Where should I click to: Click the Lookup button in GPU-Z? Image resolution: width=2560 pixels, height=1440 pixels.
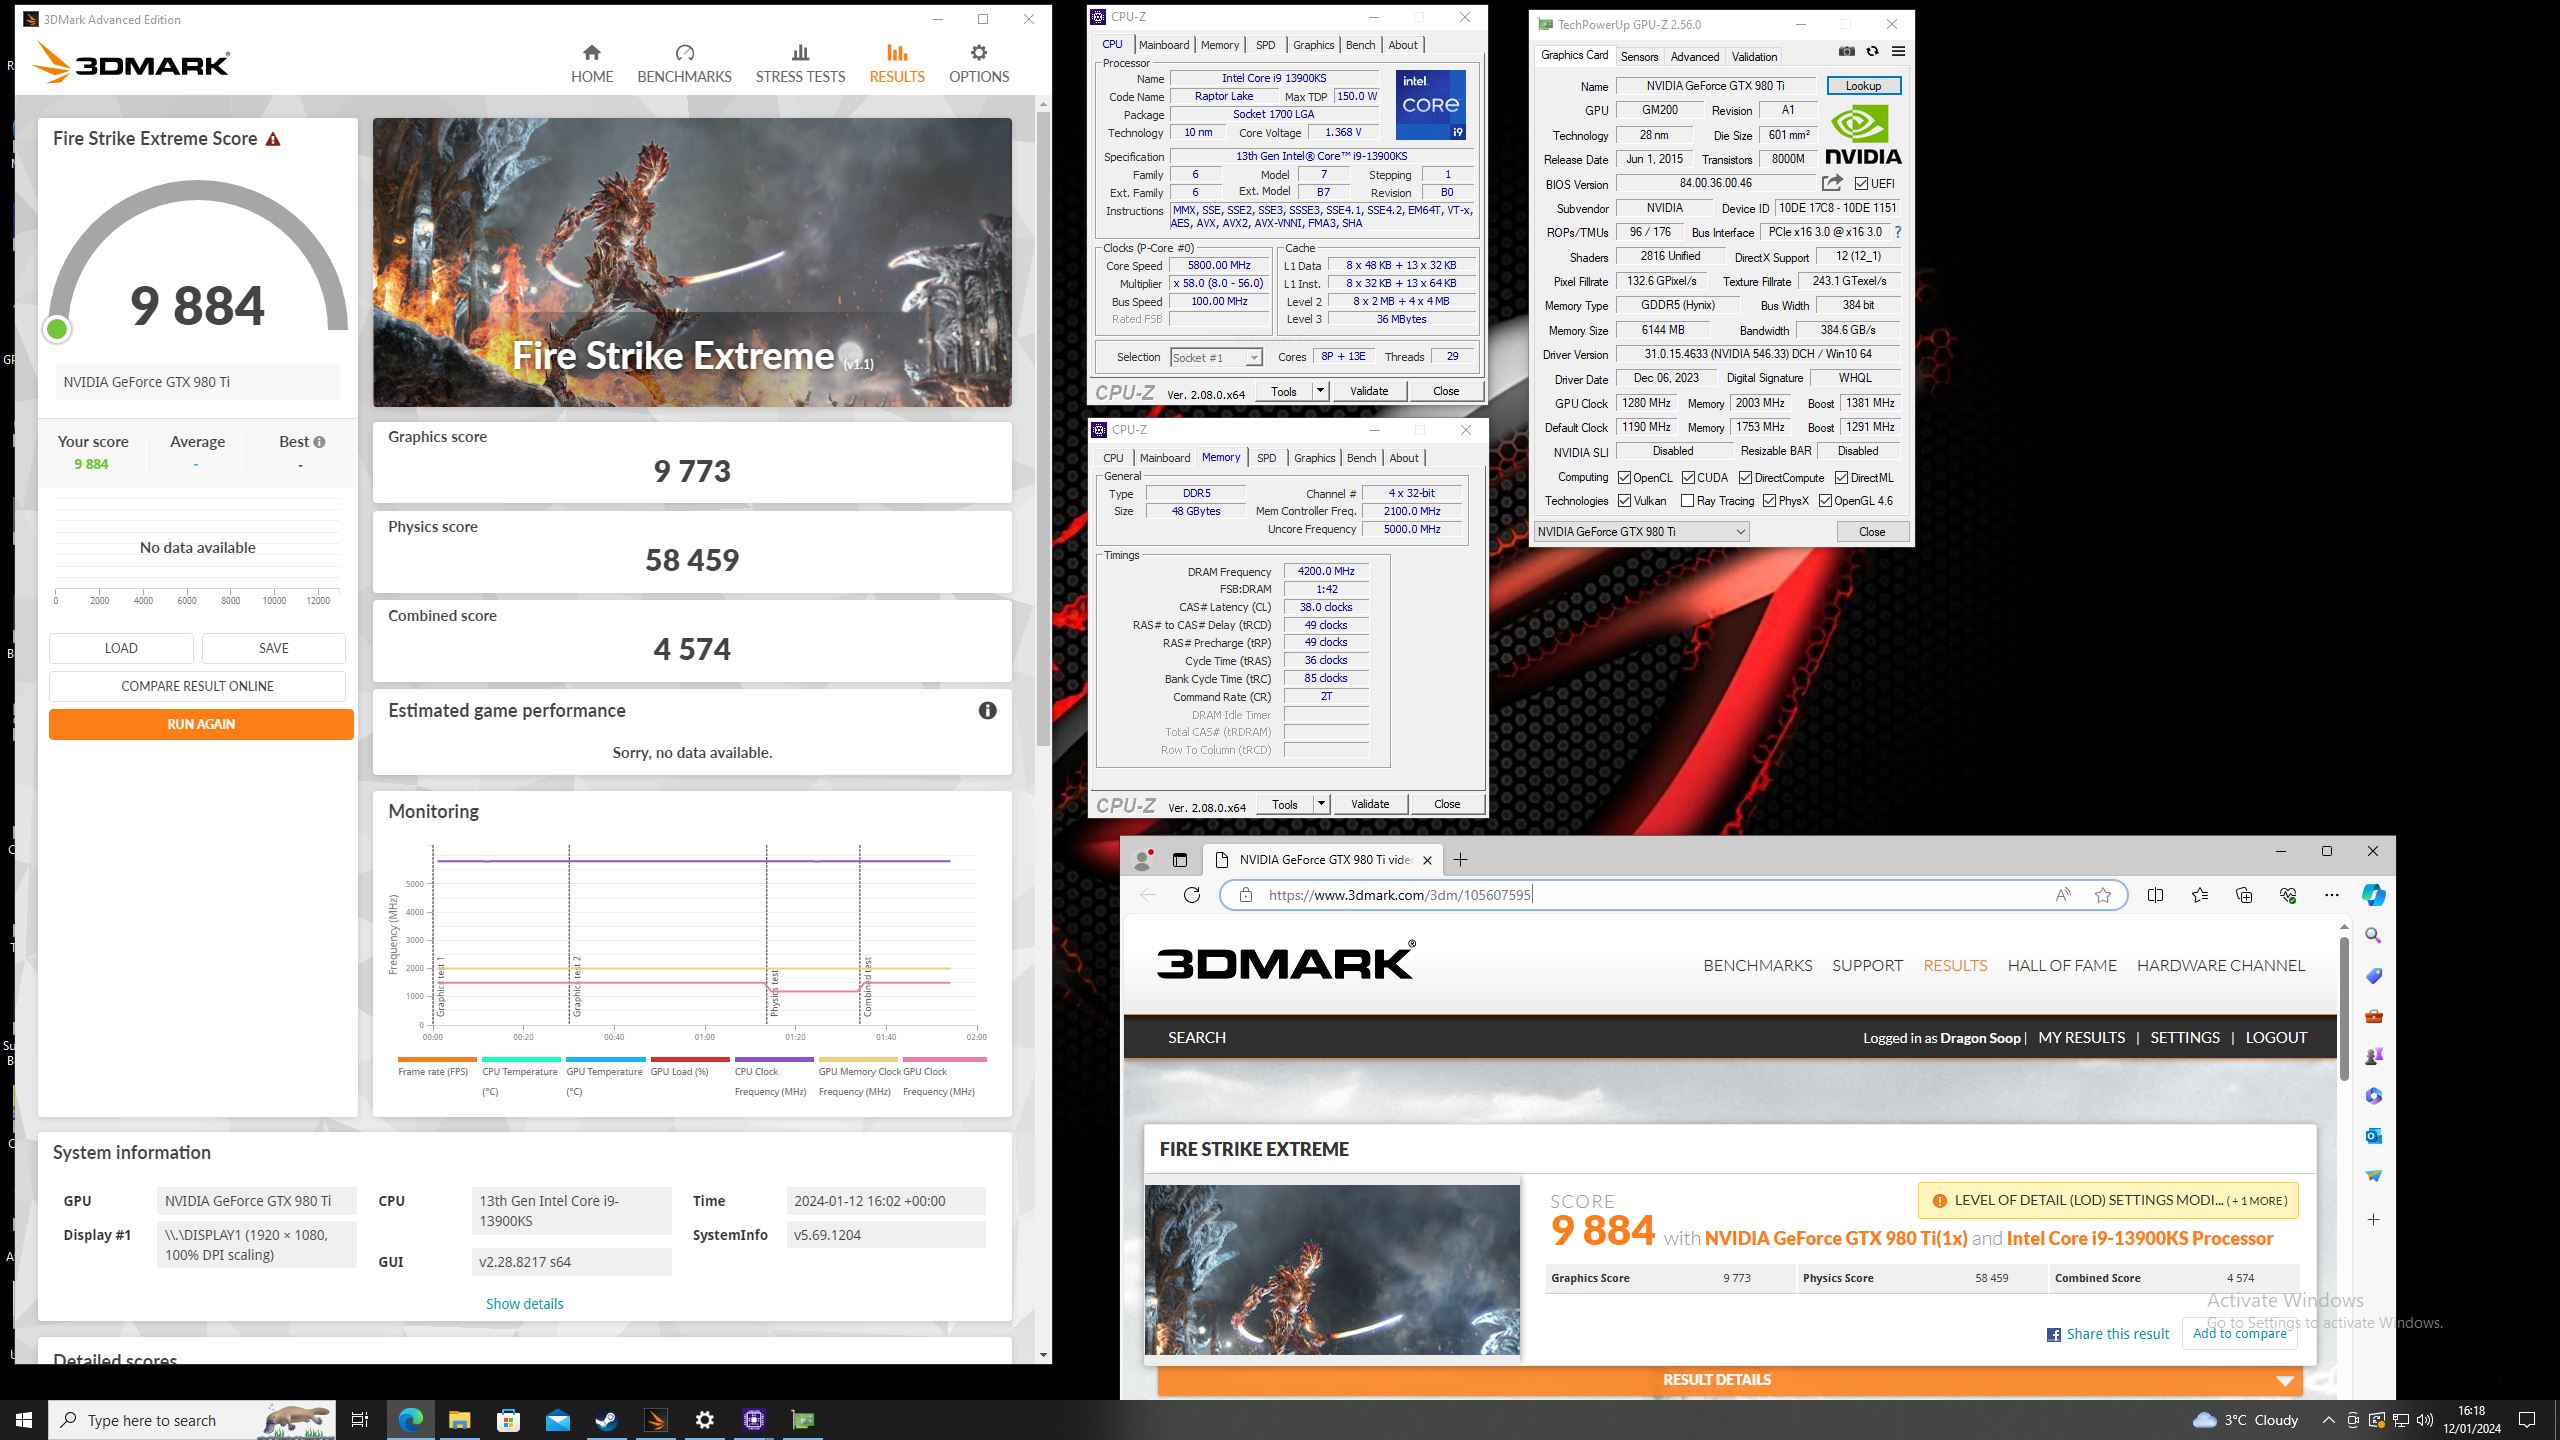pyautogui.click(x=1863, y=86)
